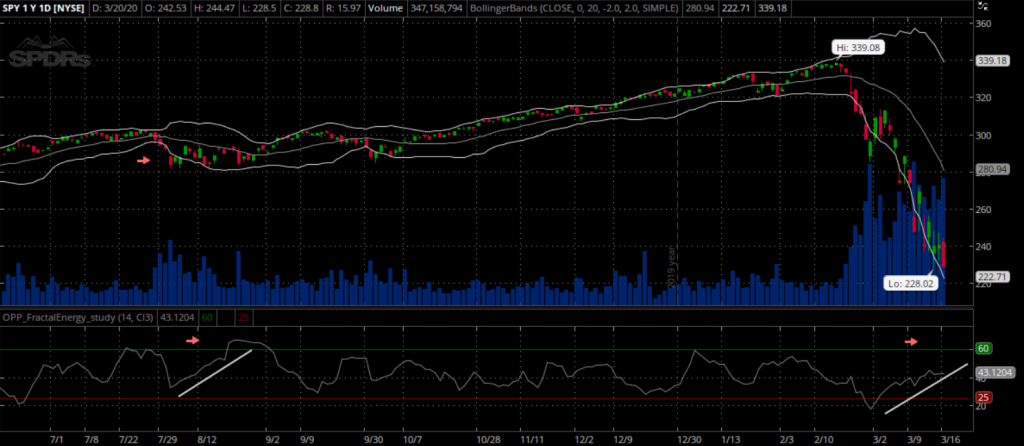Image resolution: width=1024 pixels, height=446 pixels.
Task: Click the red 25 level bubble on the lower axis
Action: tap(984, 398)
